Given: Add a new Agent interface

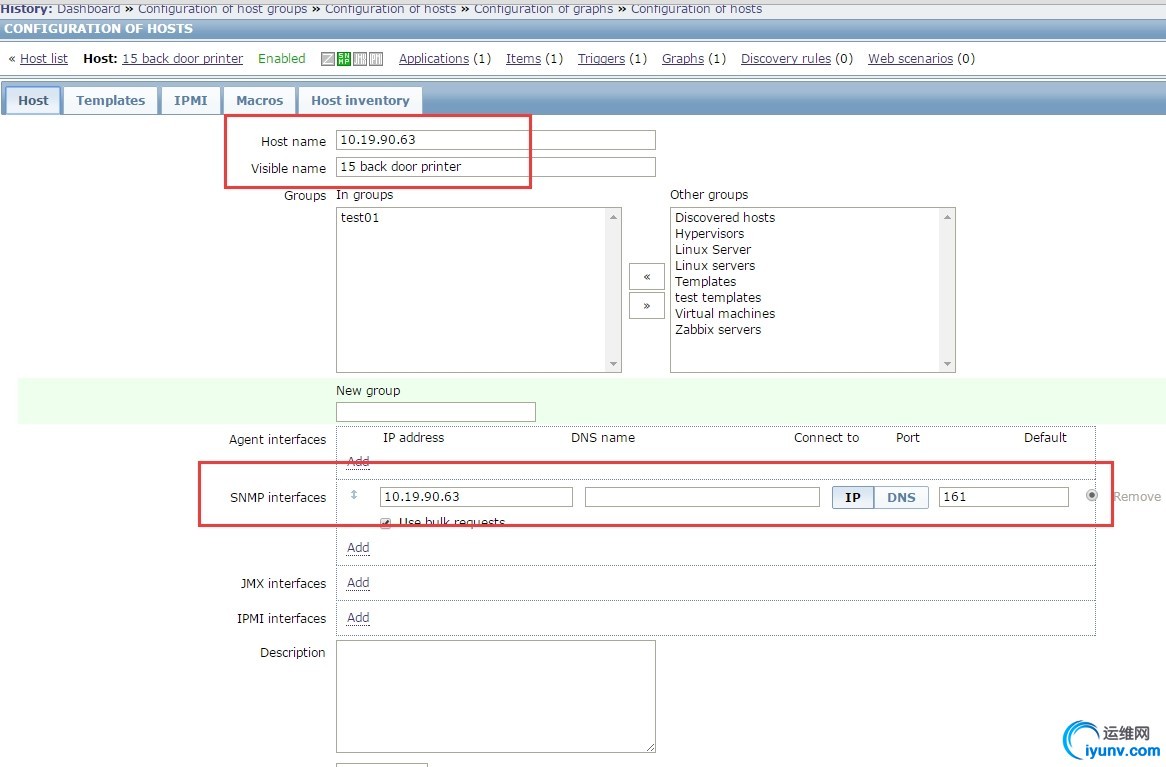Looking at the screenshot, I should 358,461.
